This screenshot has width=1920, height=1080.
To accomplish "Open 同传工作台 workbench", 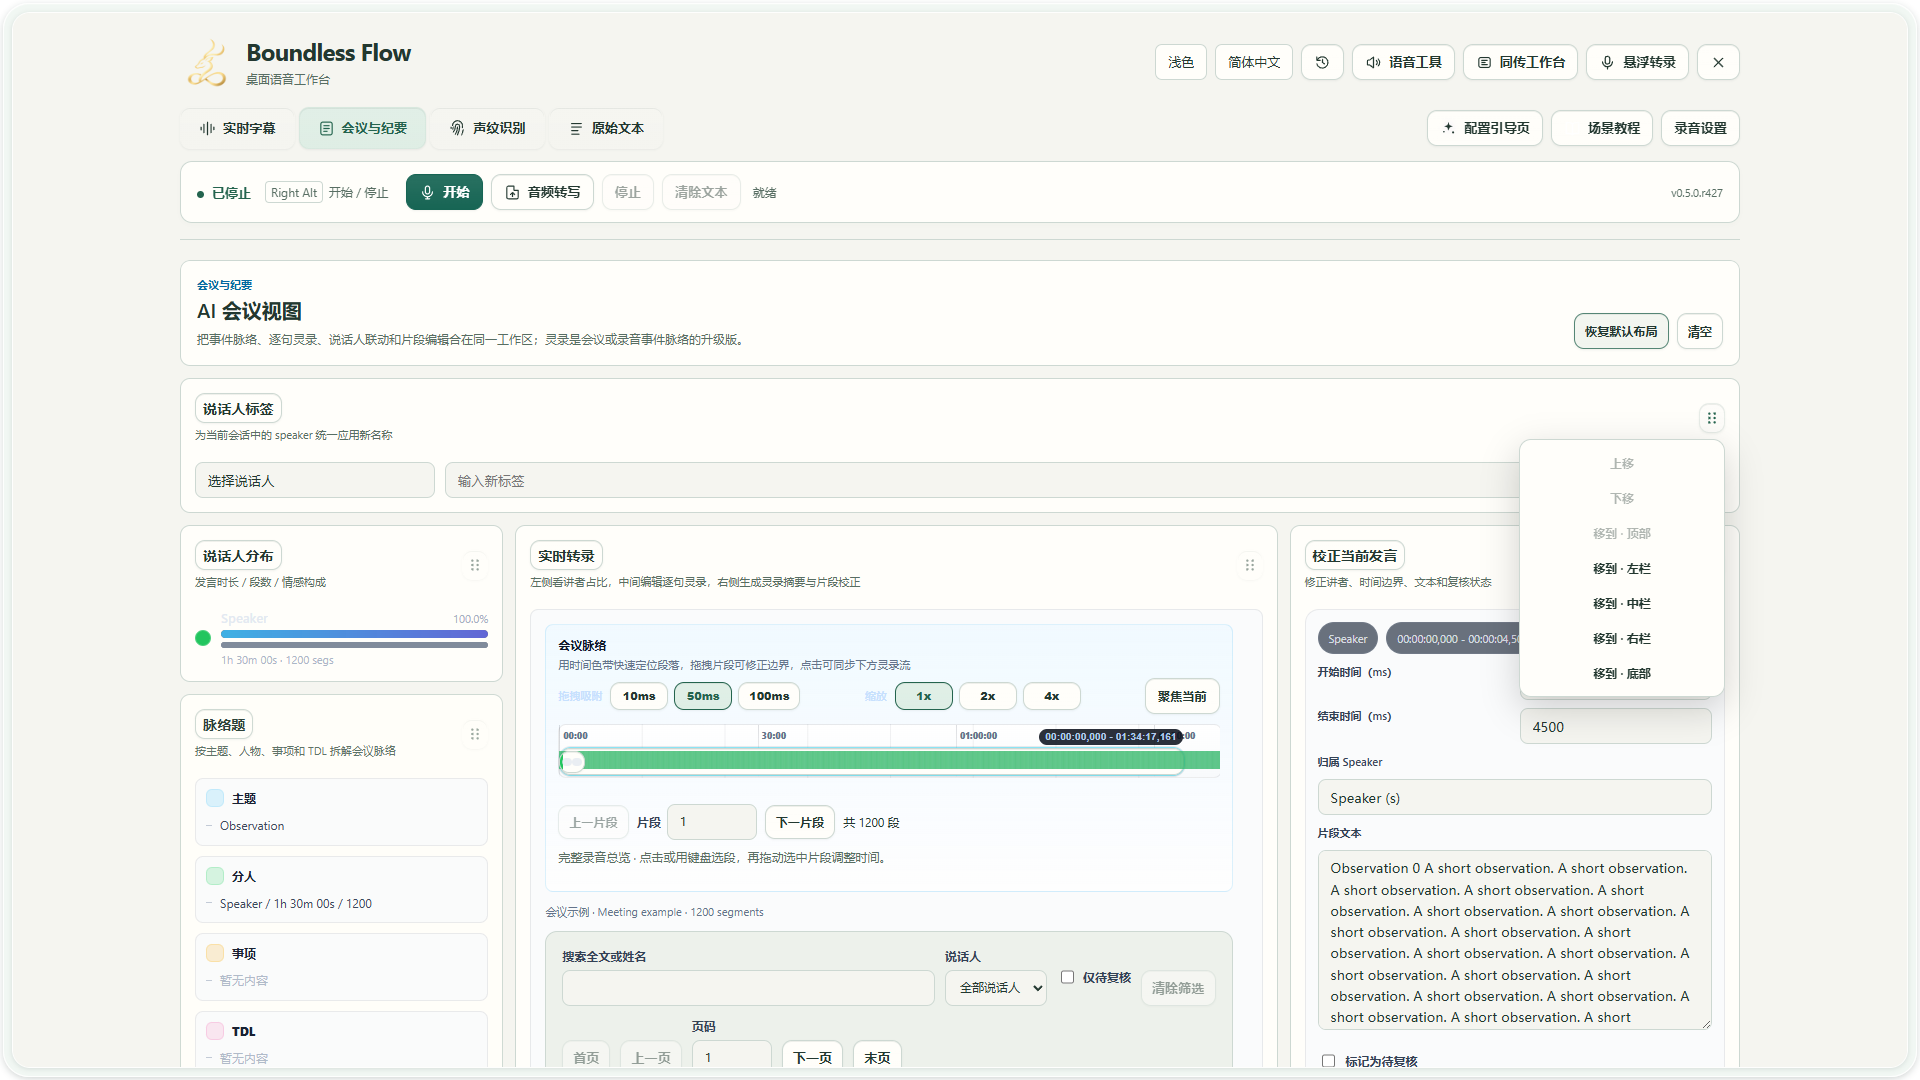I will tap(1520, 62).
